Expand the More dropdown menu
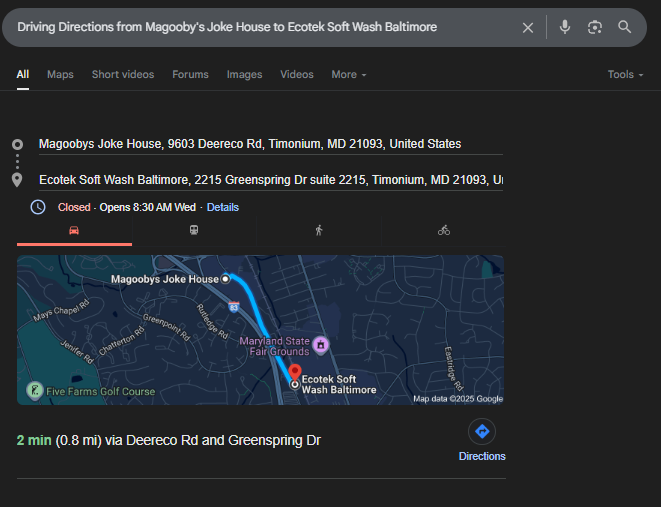661x507 pixels. 349,75
